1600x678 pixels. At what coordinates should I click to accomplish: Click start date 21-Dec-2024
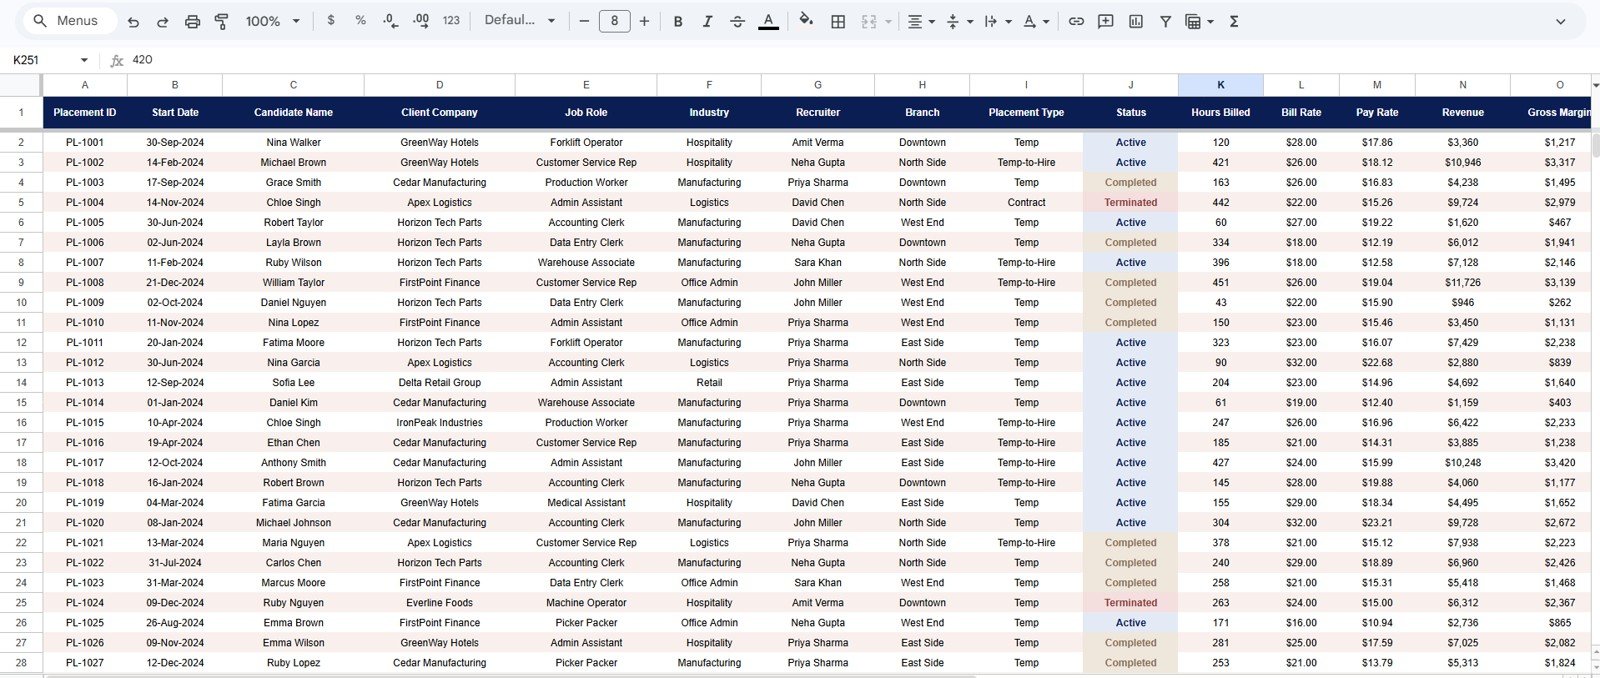click(175, 282)
